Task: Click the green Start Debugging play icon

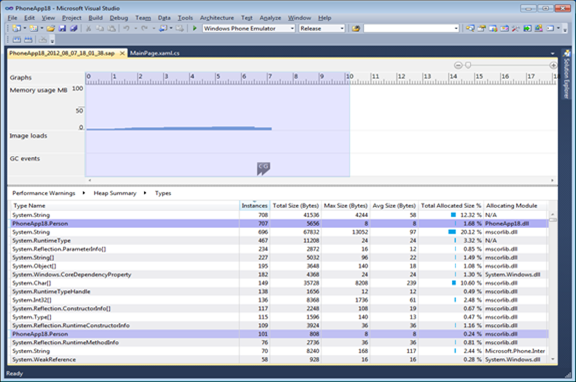Action: pyautogui.click(x=195, y=28)
